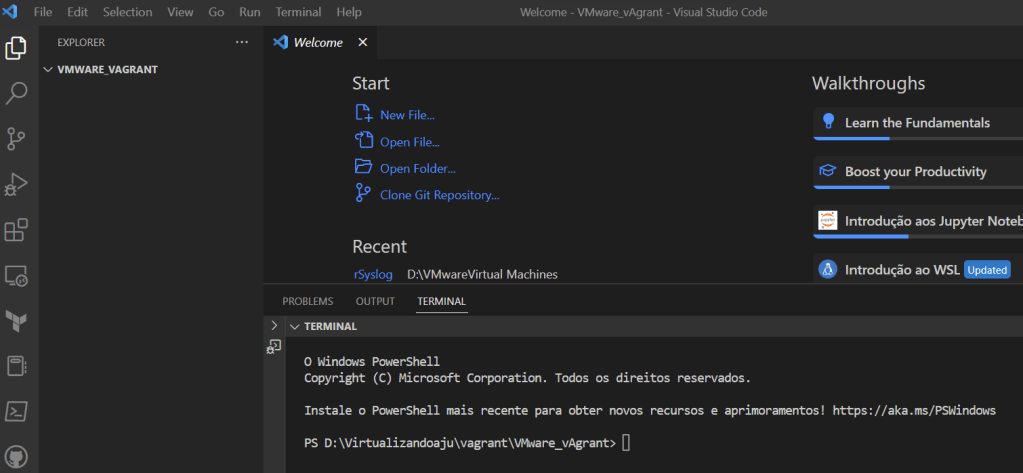Open the Learn the Fundamentals walkthrough

point(917,123)
